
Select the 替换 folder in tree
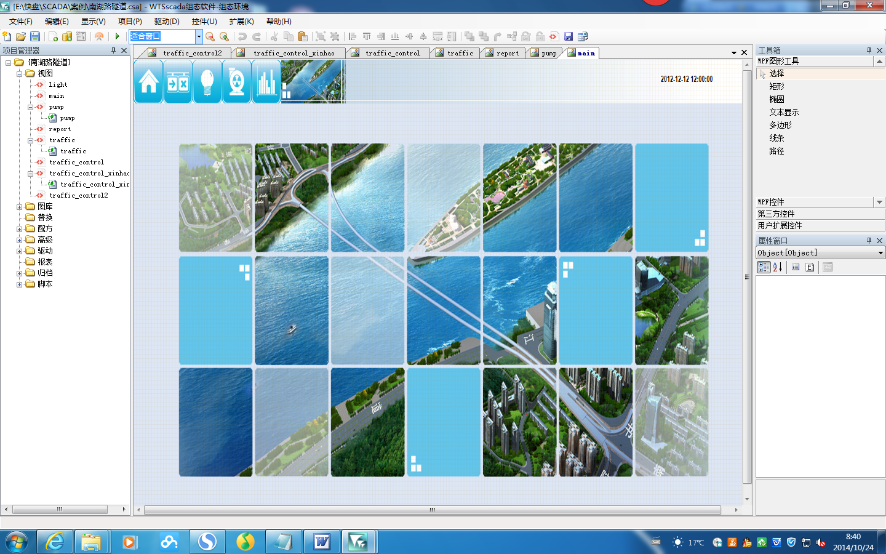pos(45,217)
